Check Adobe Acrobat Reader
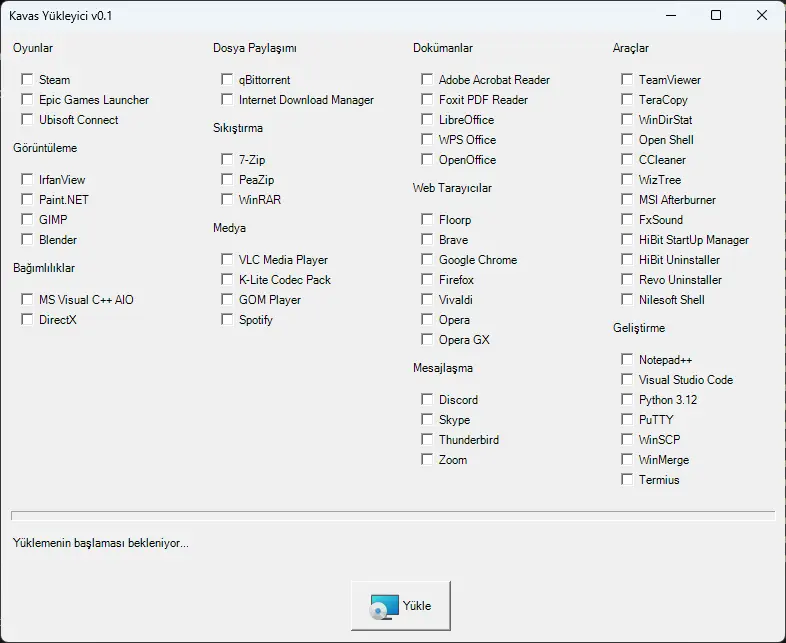Image resolution: width=786 pixels, height=643 pixels. coord(427,79)
